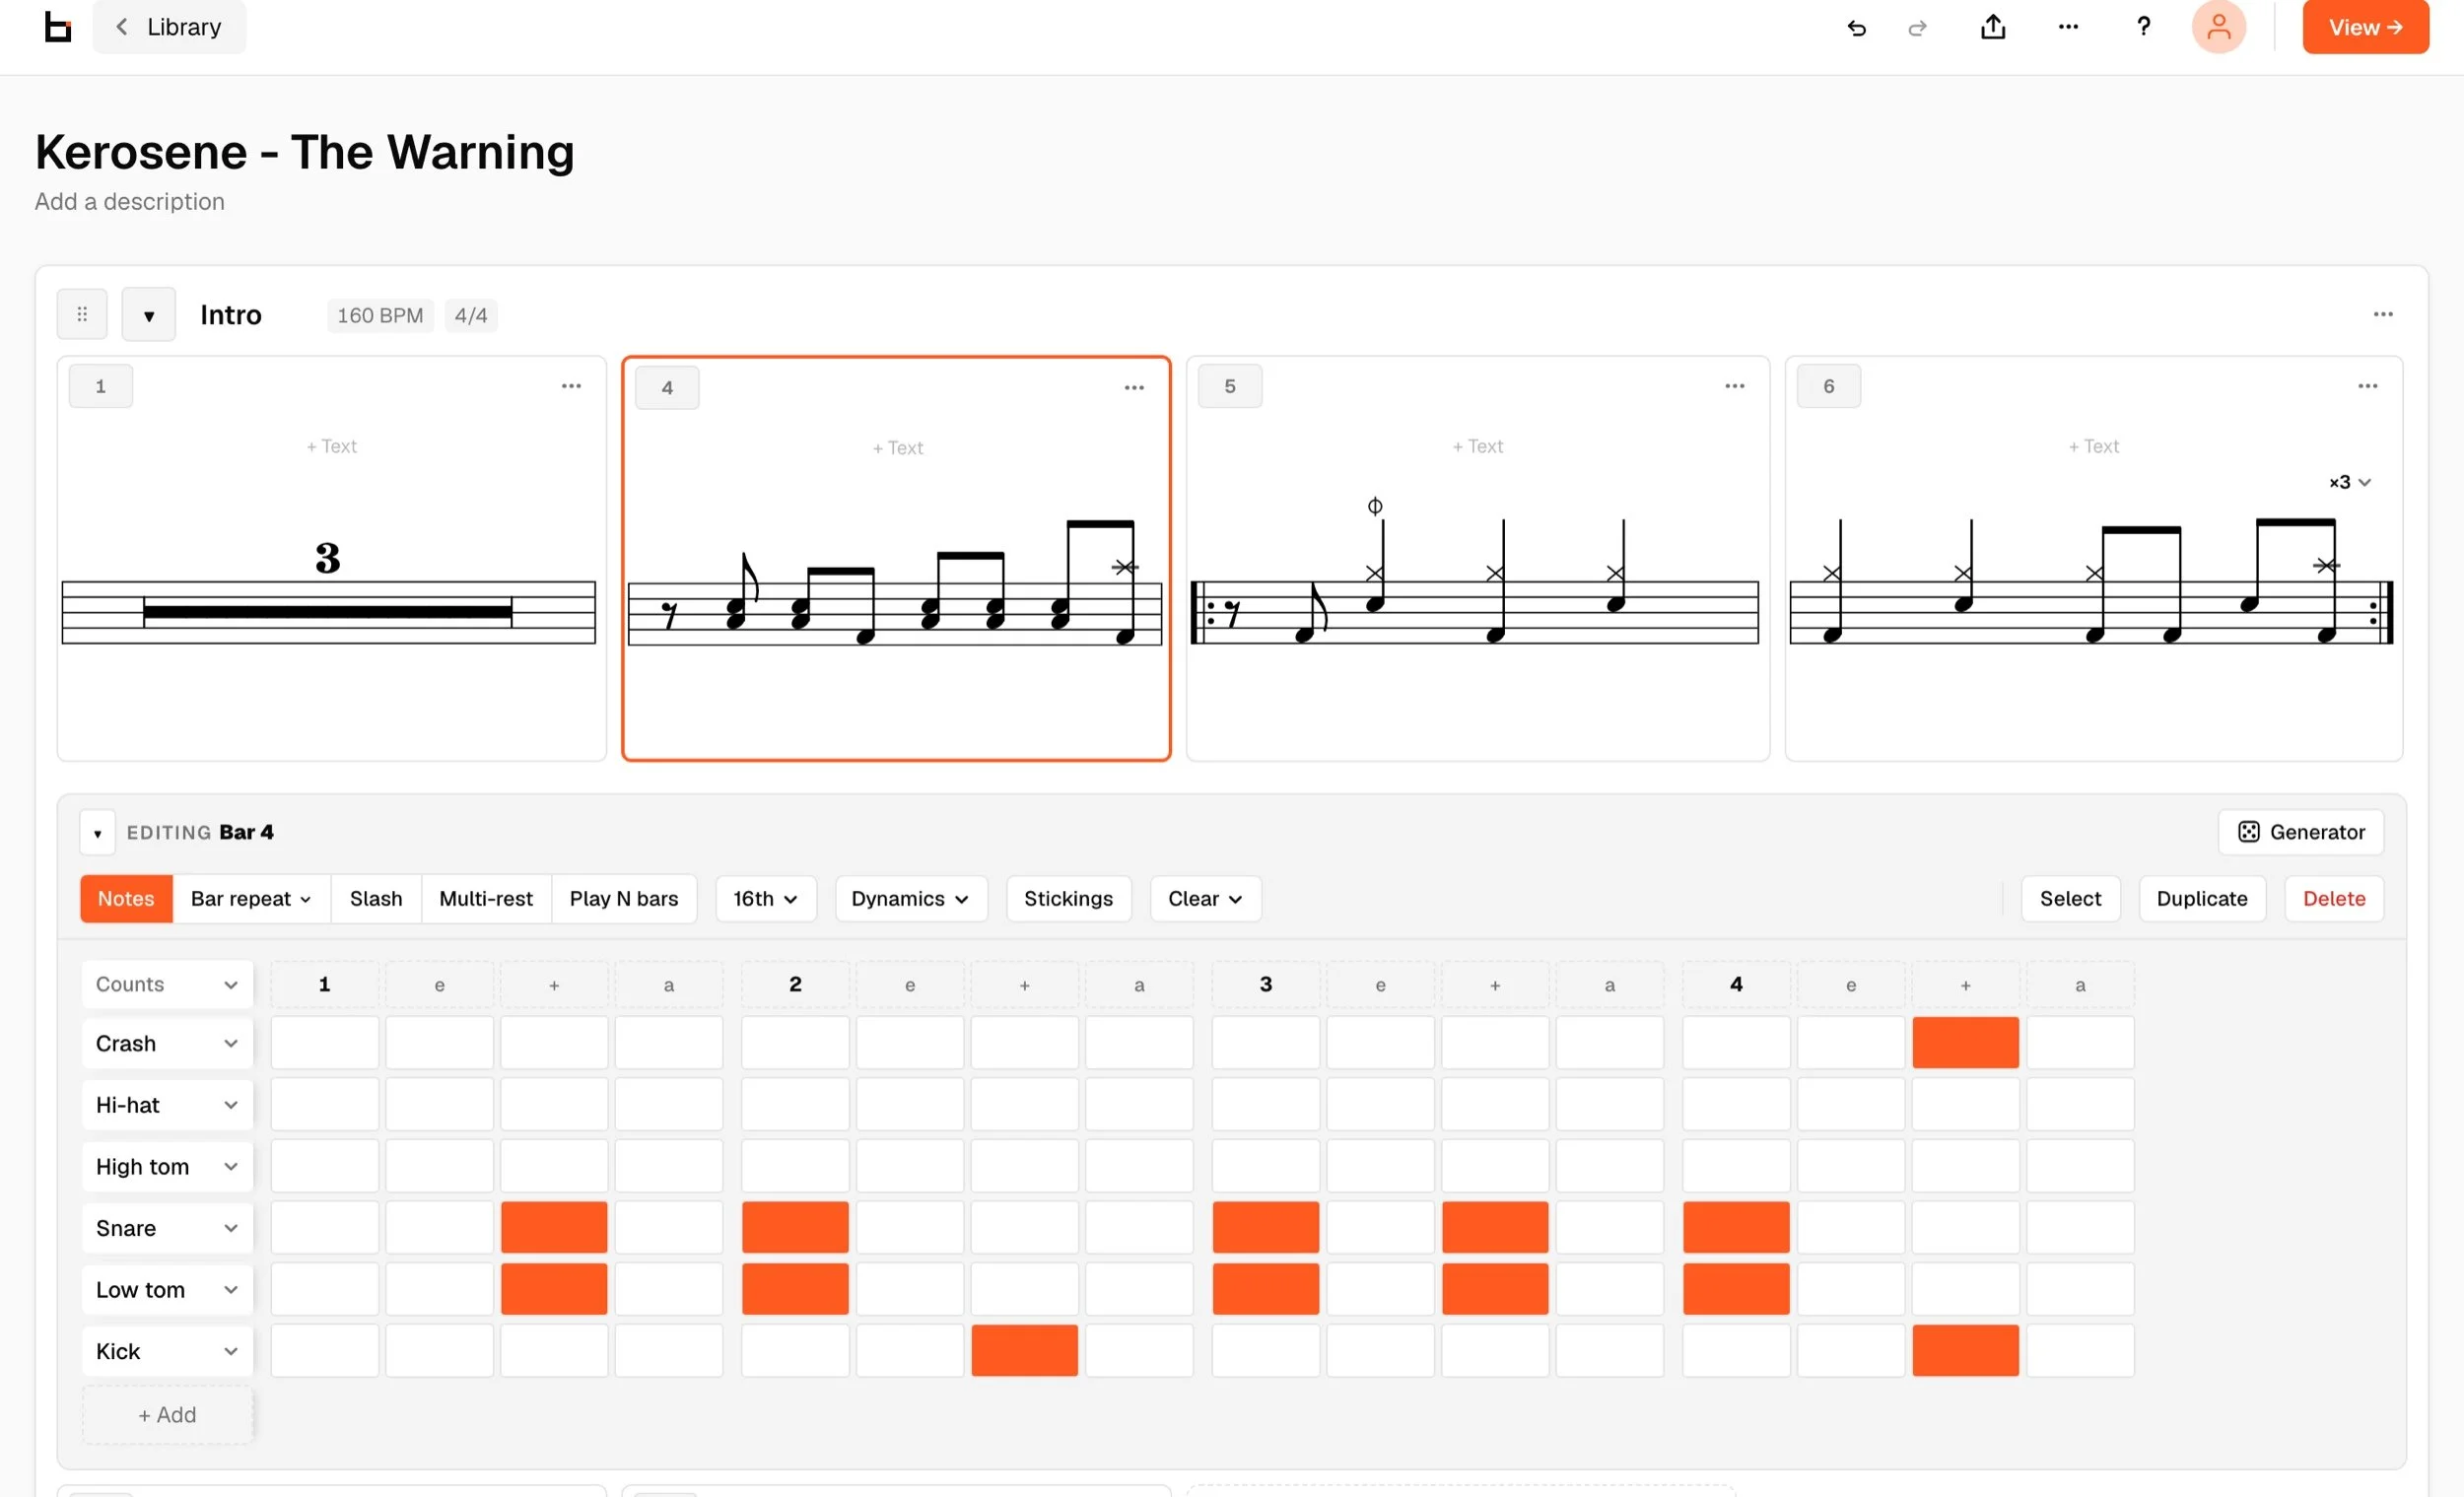Viewport: 2464px width, 1497px height.
Task: Open bar 1 options menu
Action: tap(571, 386)
